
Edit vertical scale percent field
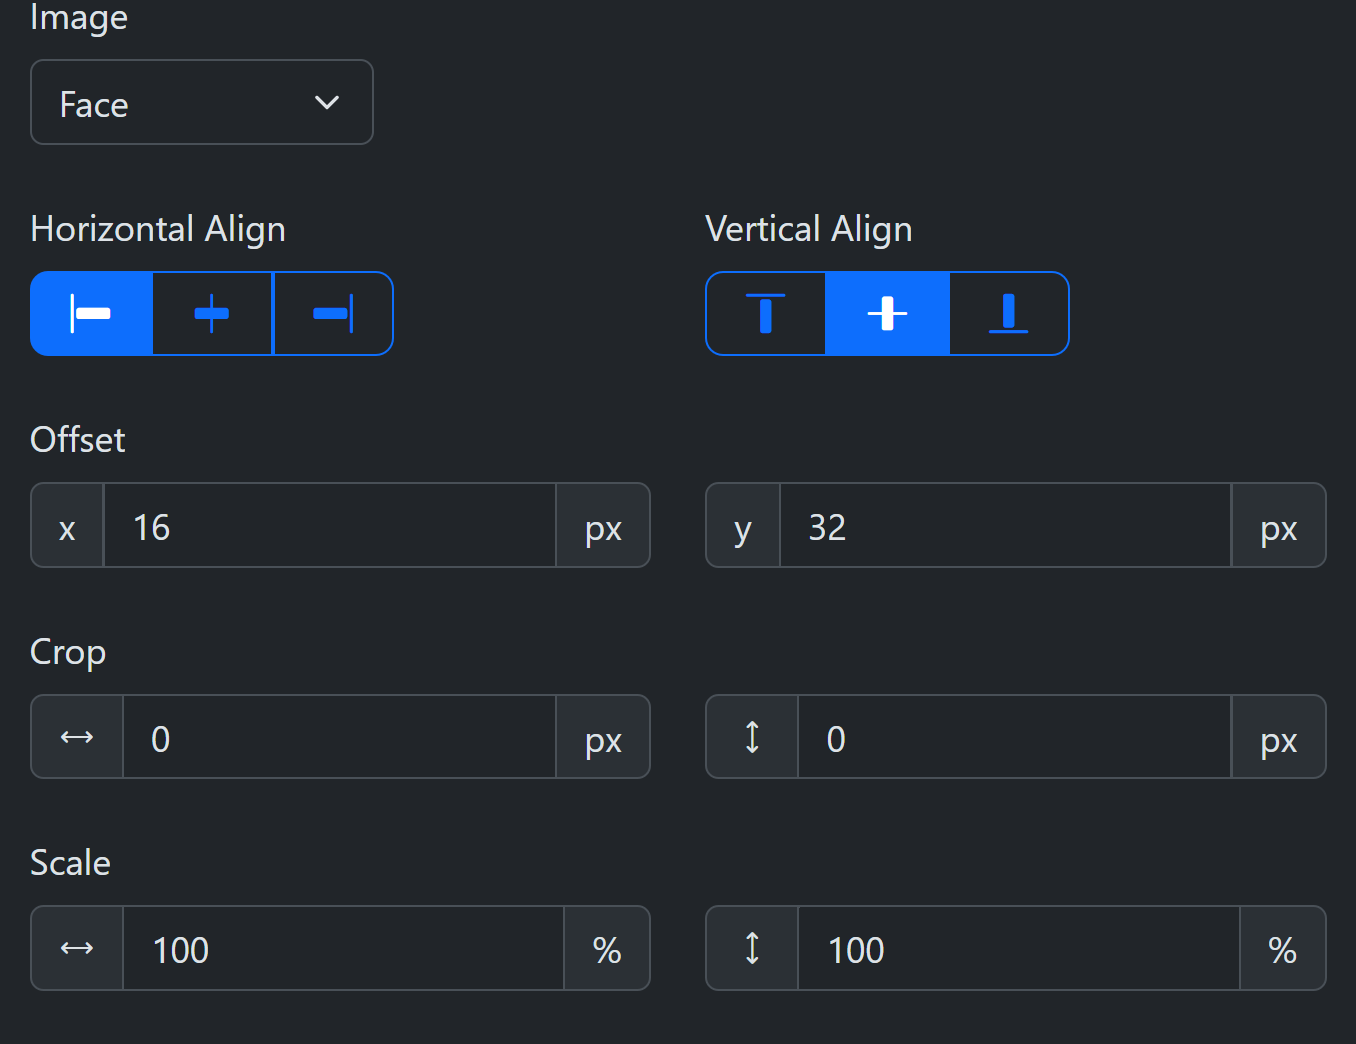coord(1019,949)
